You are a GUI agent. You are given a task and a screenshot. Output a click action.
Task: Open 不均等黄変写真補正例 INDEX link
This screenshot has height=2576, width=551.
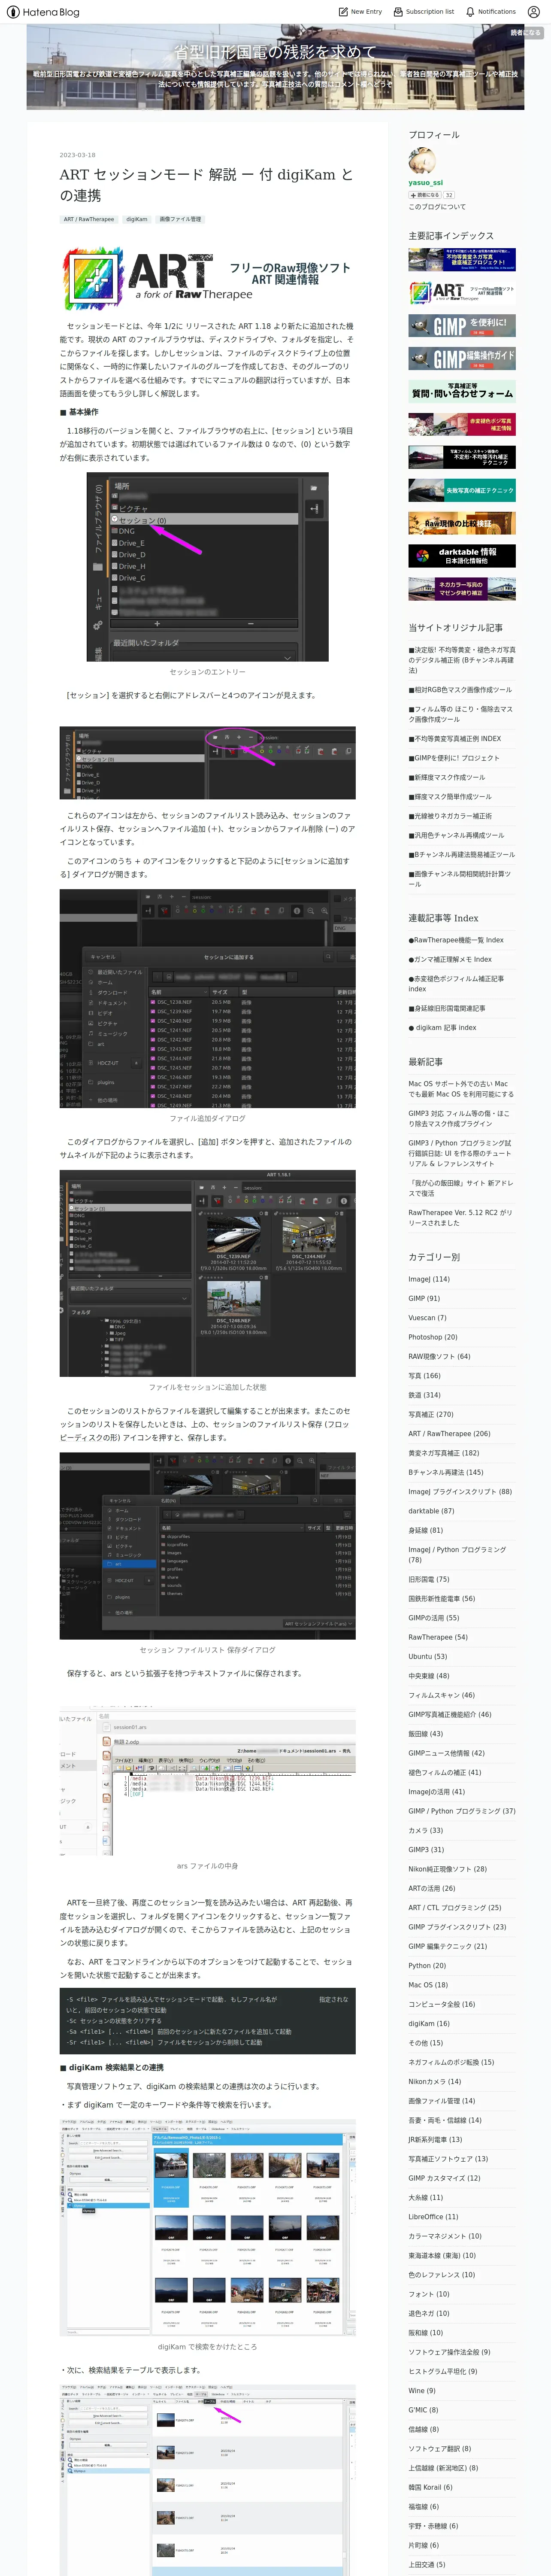point(455,739)
